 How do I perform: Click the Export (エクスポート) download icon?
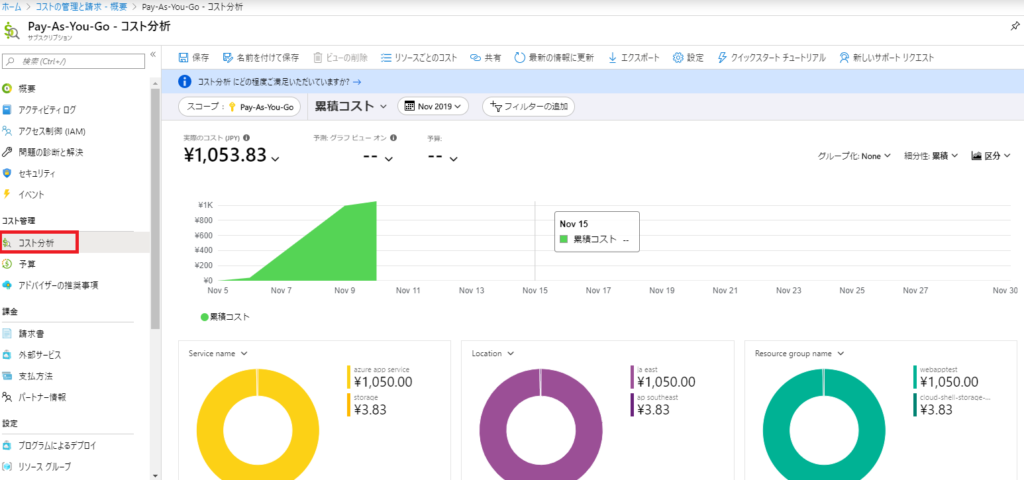pos(613,57)
